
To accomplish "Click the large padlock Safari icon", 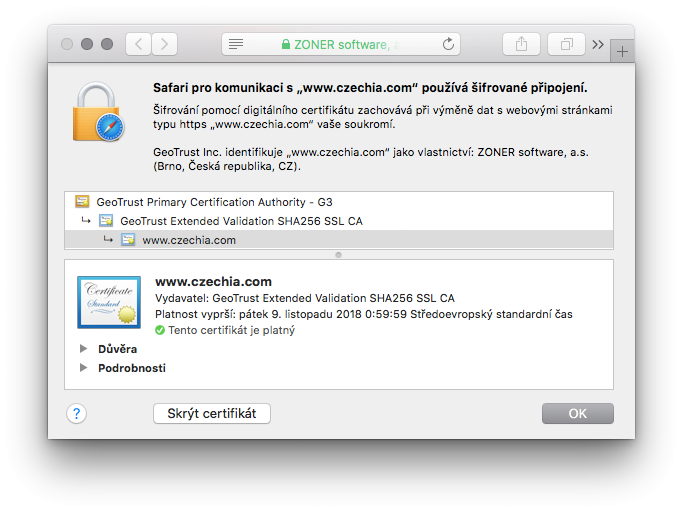I will [x=98, y=112].
